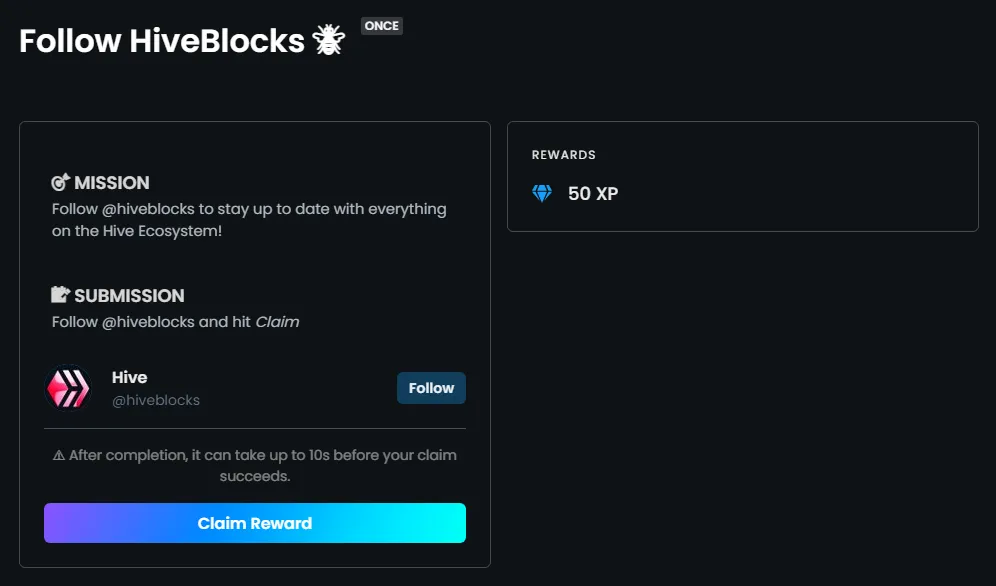Viewport: 996px width, 586px height.
Task: Click the REWARDS label
Action: 563,155
